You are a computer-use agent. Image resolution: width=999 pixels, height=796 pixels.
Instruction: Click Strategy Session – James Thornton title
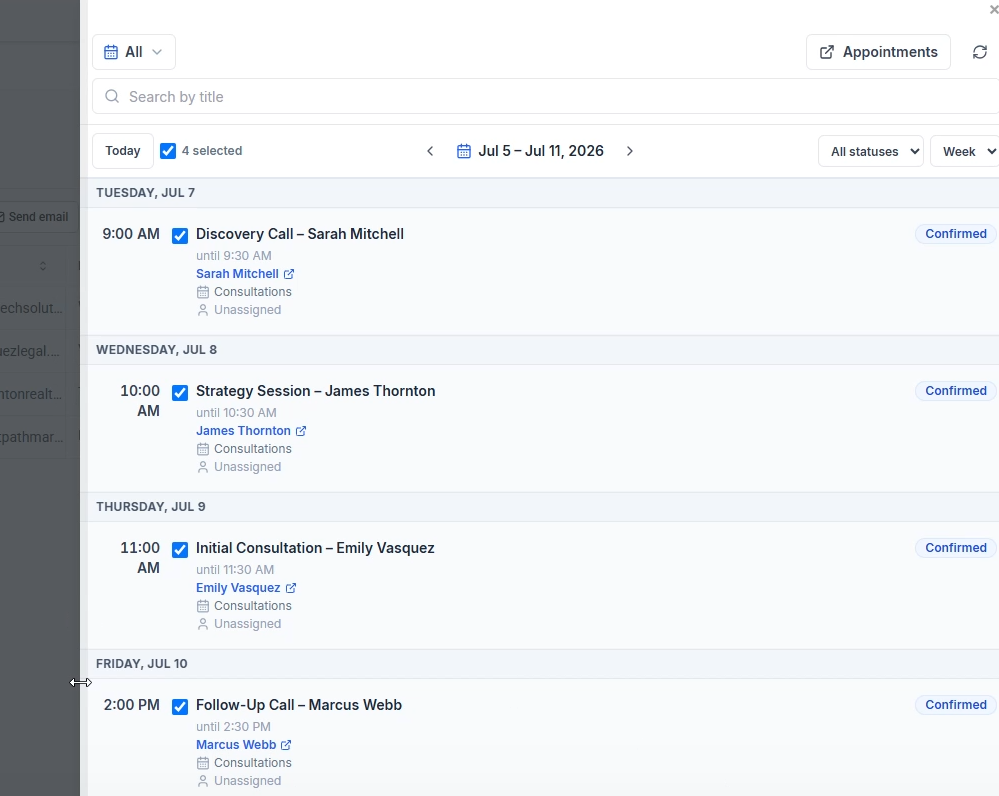pos(315,391)
